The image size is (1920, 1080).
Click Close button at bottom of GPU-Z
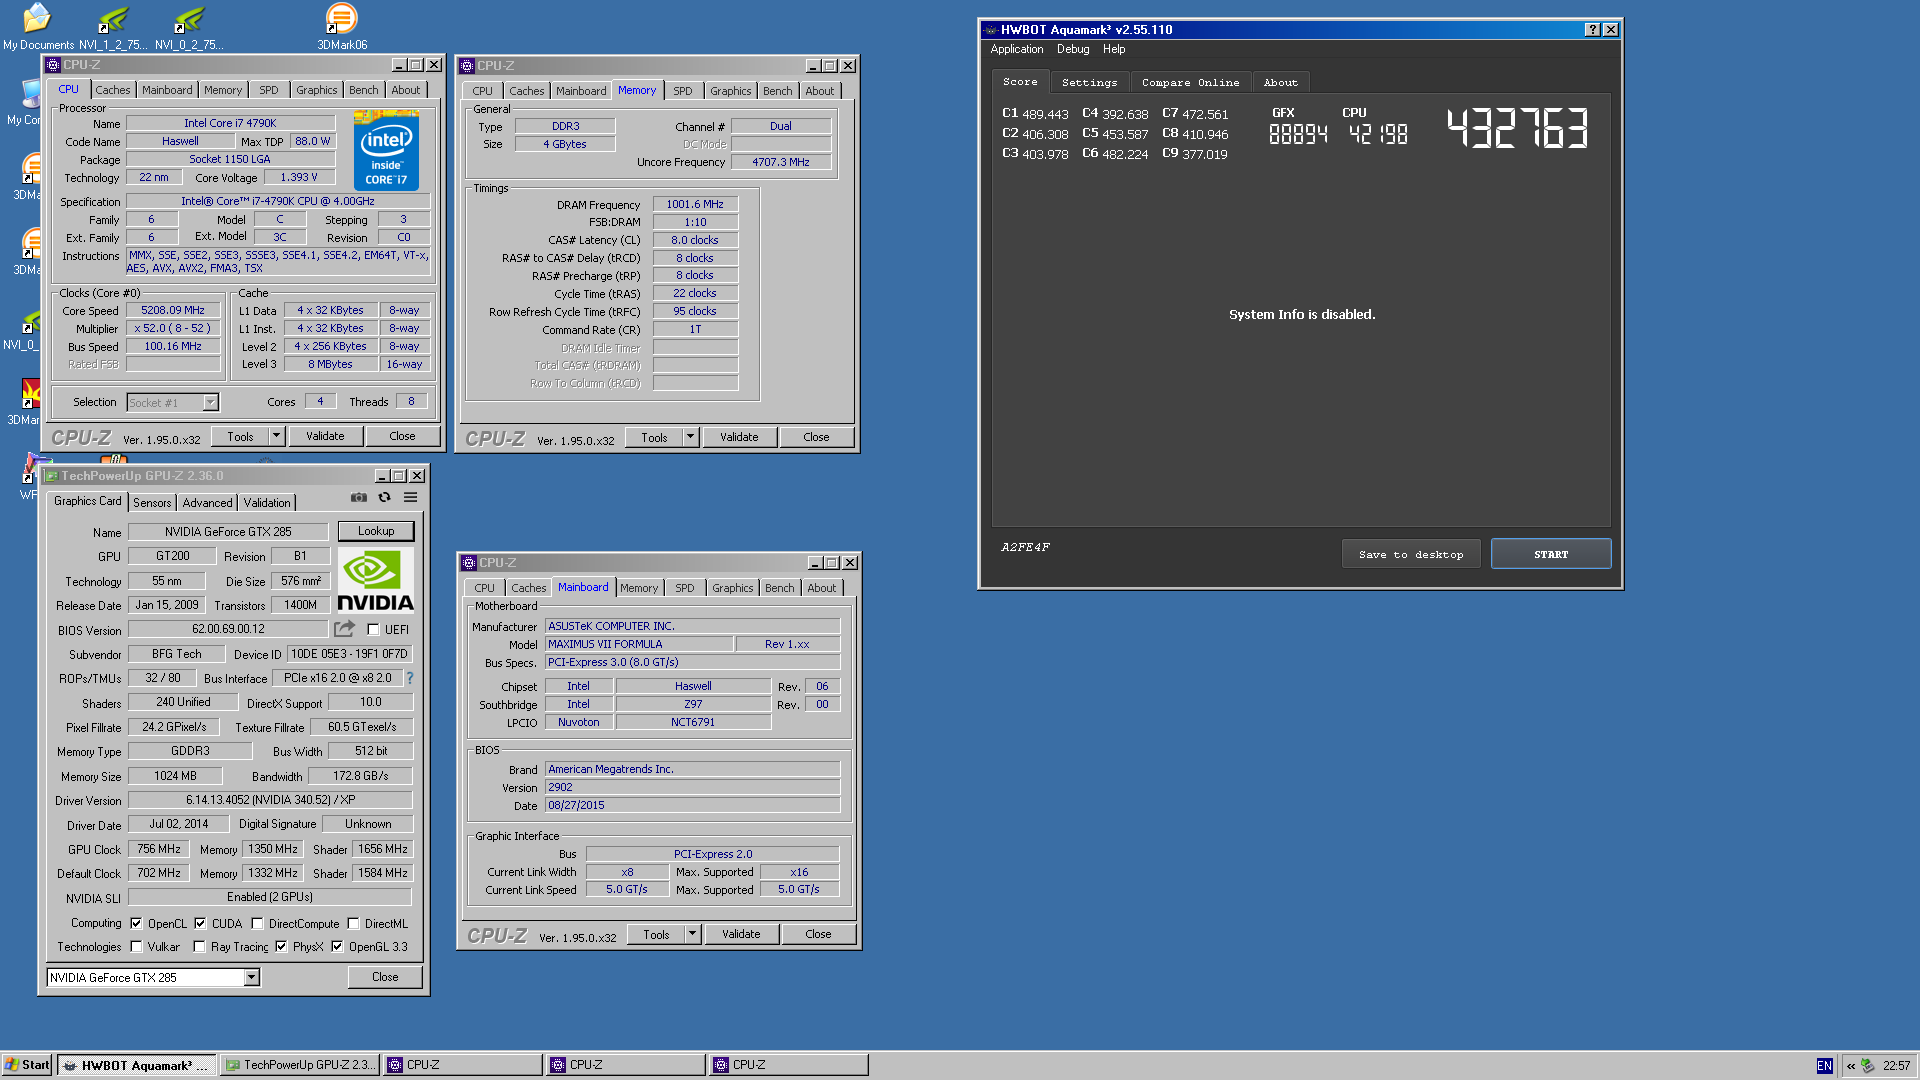(x=385, y=977)
